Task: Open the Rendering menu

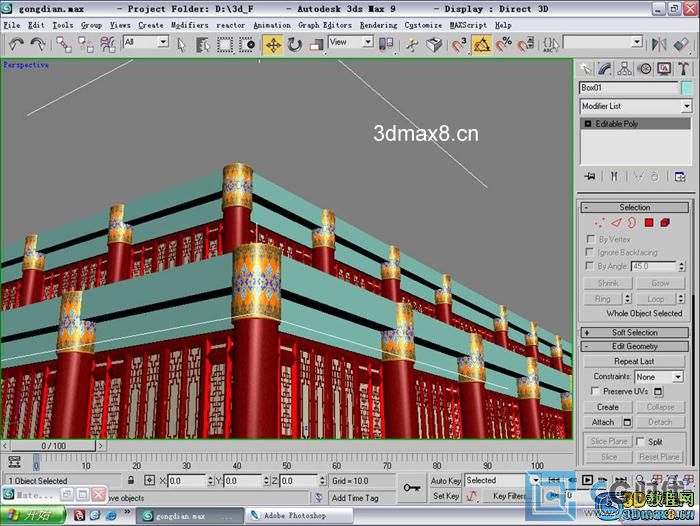Action: [379, 25]
